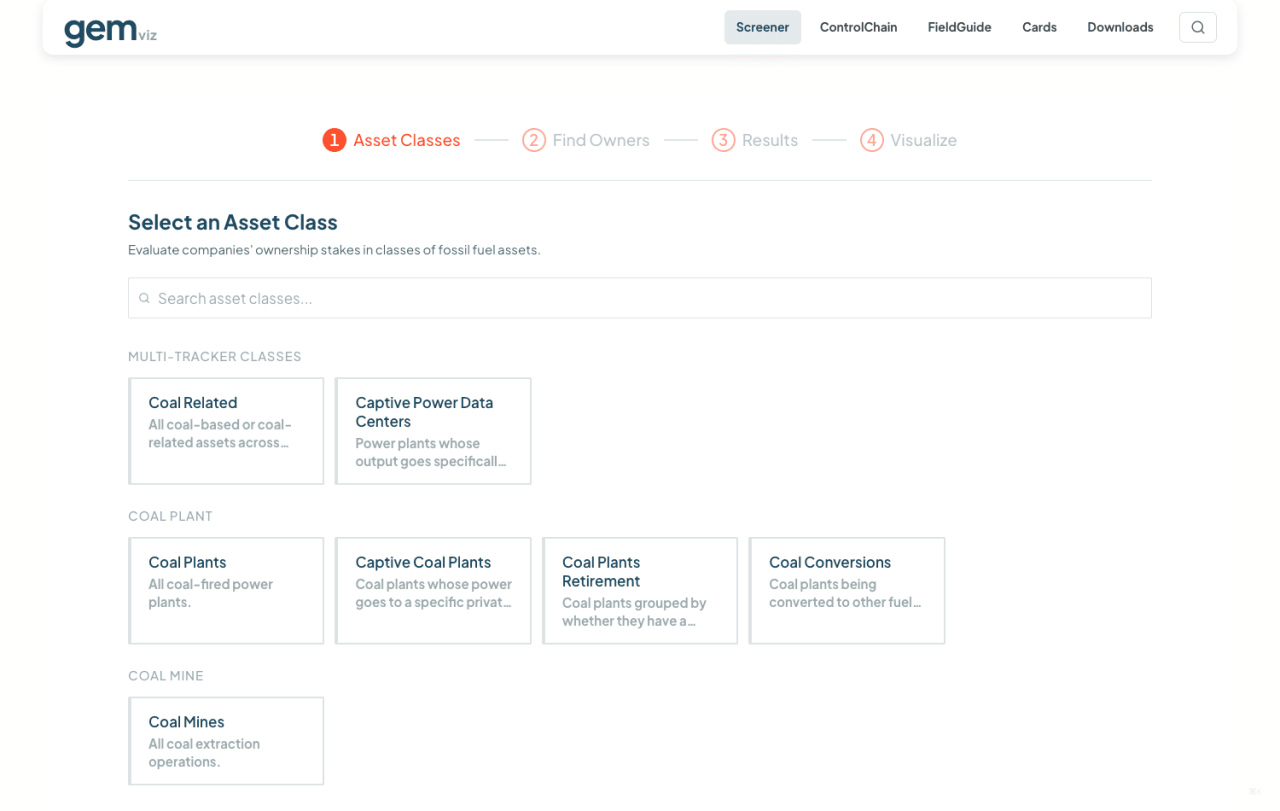1280x811 pixels.
Task: Select the Coal Related card
Action: 226,431
